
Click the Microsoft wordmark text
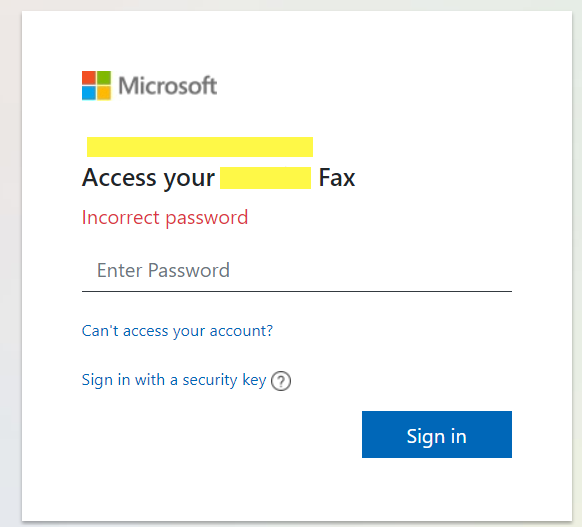point(167,86)
